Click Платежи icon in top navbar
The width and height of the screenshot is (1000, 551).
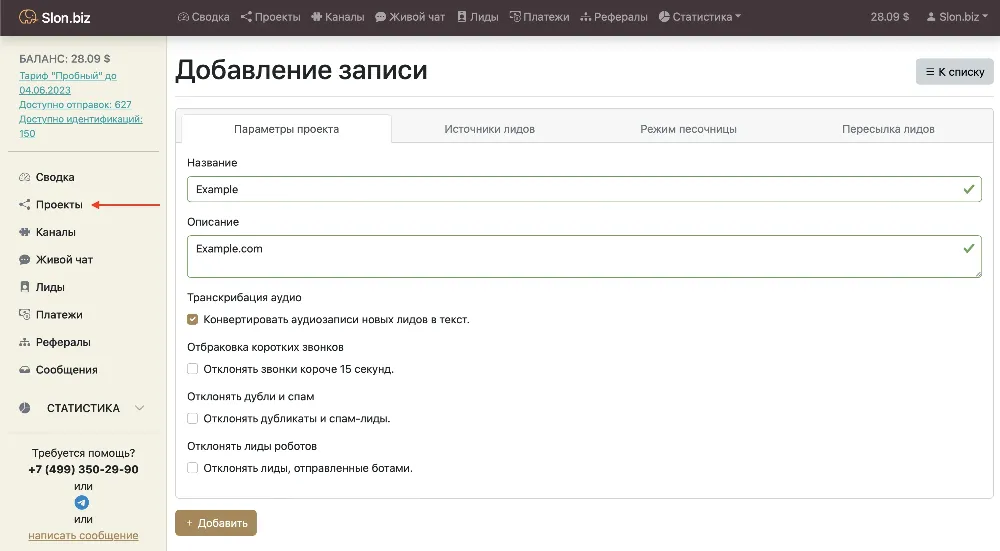(x=515, y=17)
